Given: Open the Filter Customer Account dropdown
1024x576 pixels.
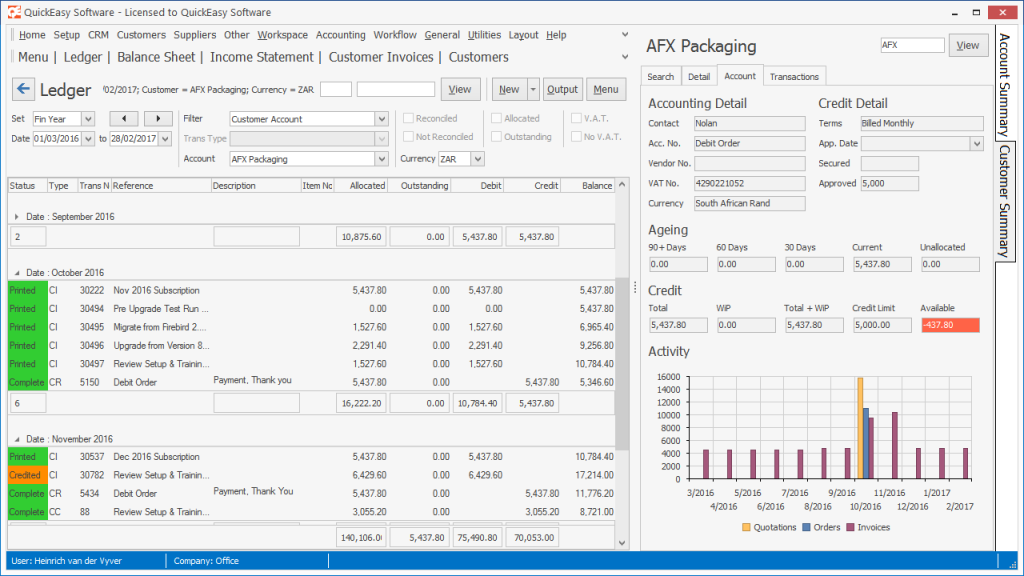Looking at the screenshot, I should (x=381, y=119).
